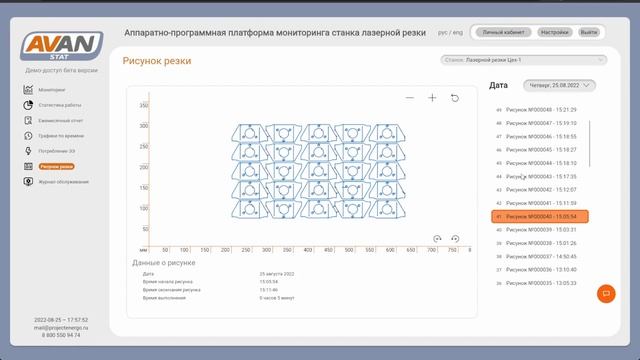Select Рисунок №000035 - 13:05:33
The width and height of the screenshot is (640, 360).
click(540, 283)
